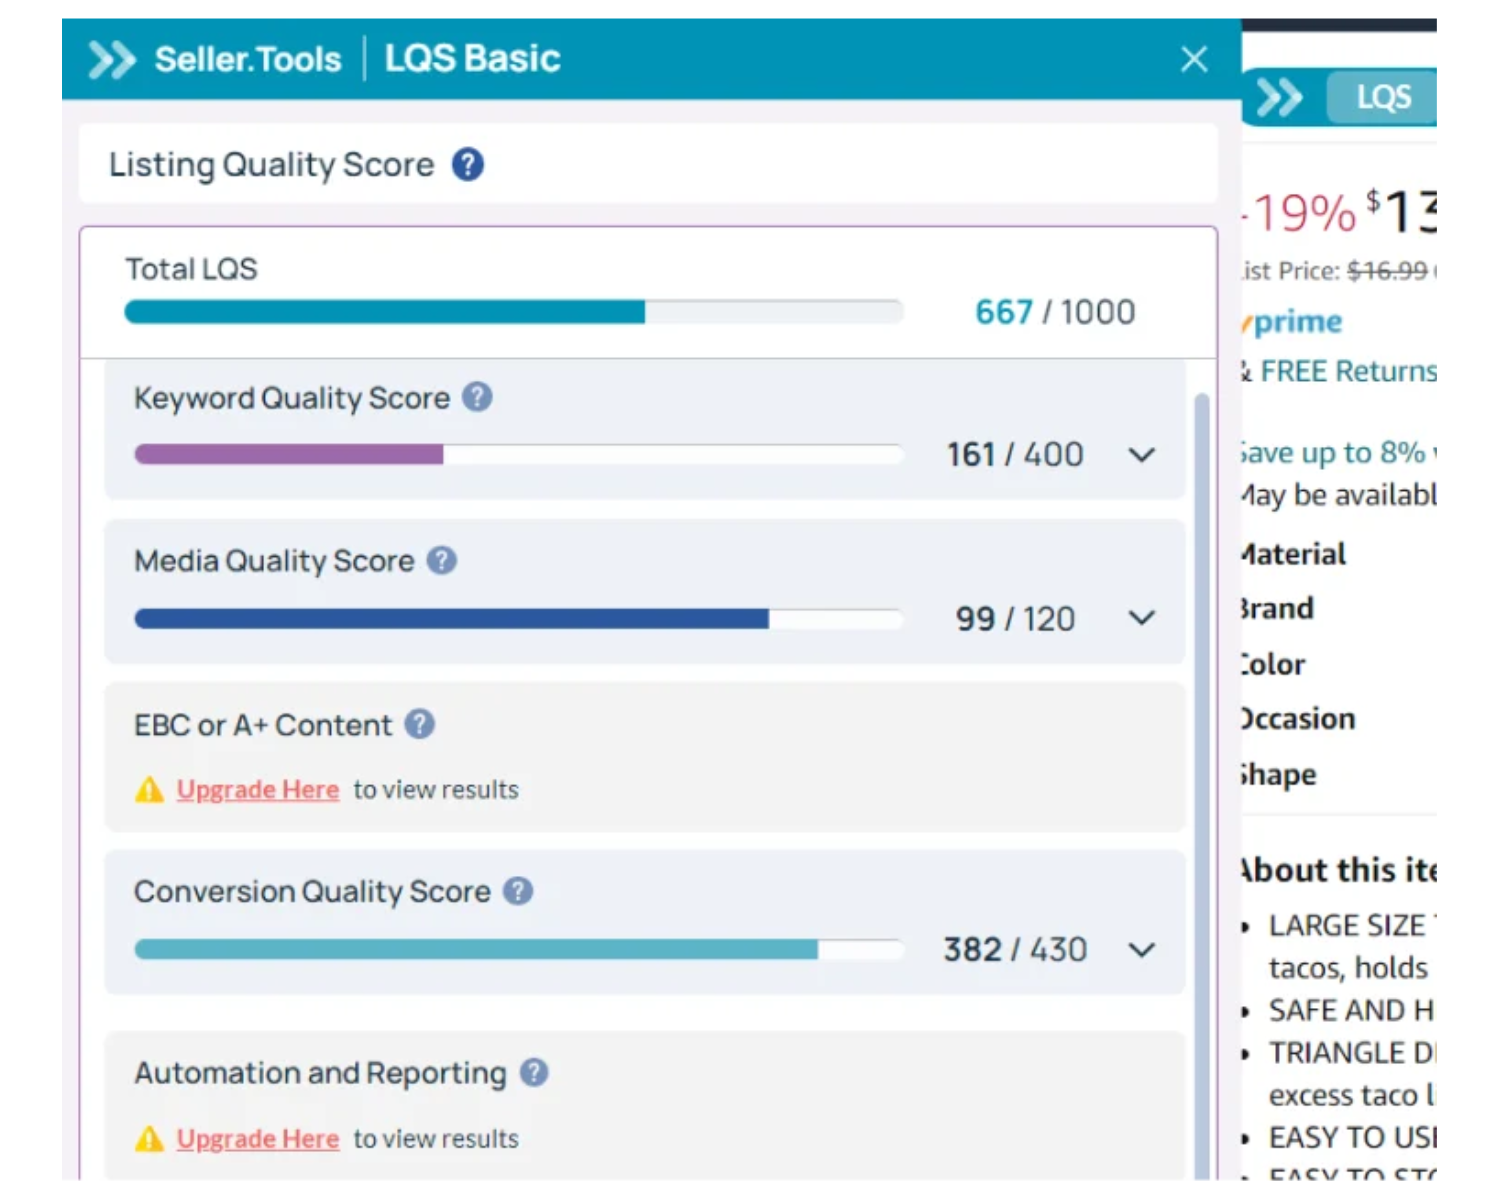
Task: Open the Listing Quality Score help icon
Action: click(468, 163)
